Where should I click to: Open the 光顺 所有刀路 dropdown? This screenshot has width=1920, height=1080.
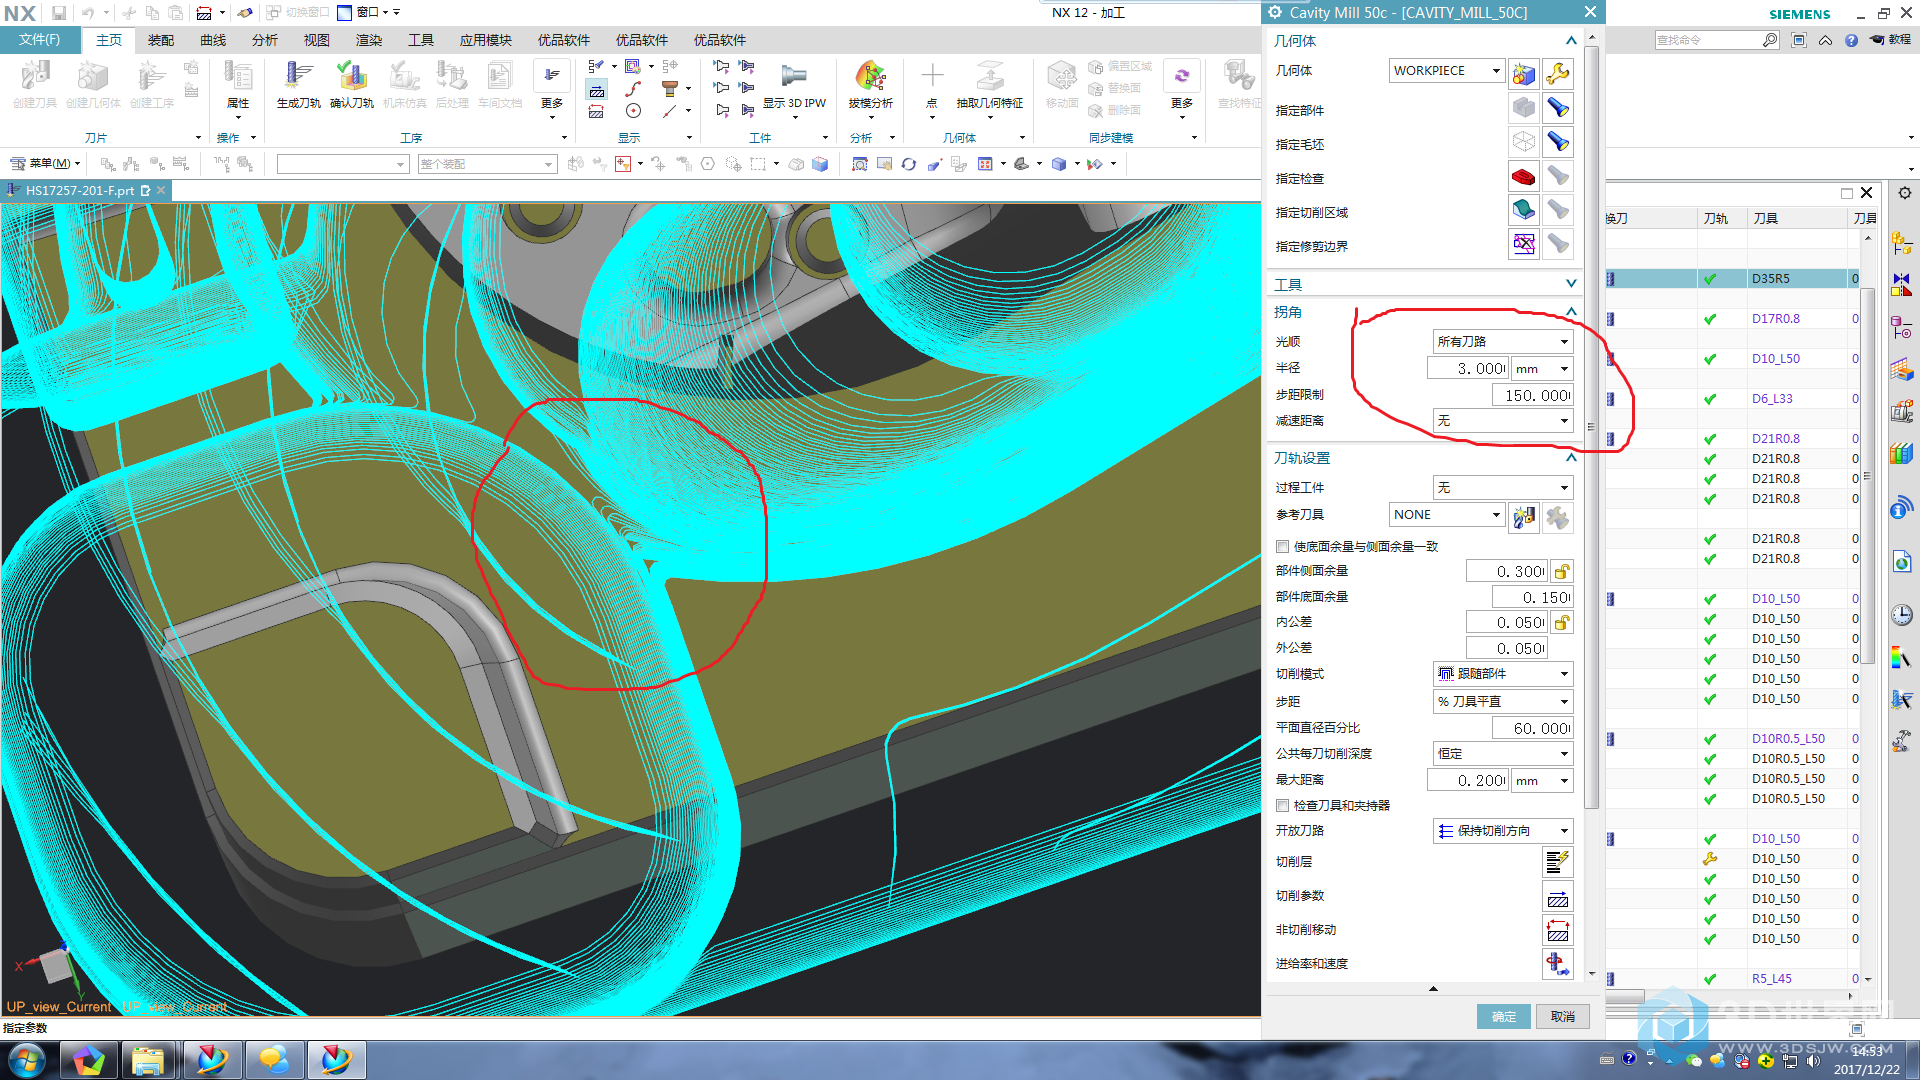1503,341
